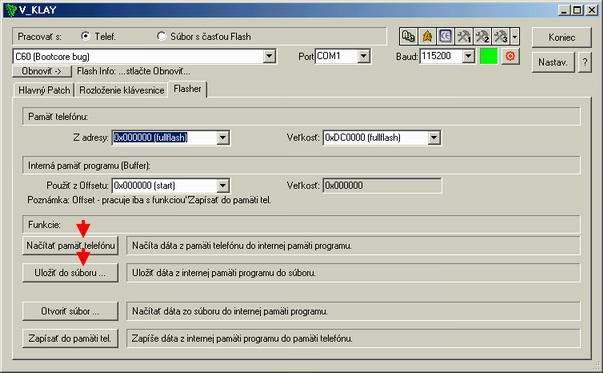
Task: Click the yellow bell-shaped A icon
Action: tap(427, 37)
